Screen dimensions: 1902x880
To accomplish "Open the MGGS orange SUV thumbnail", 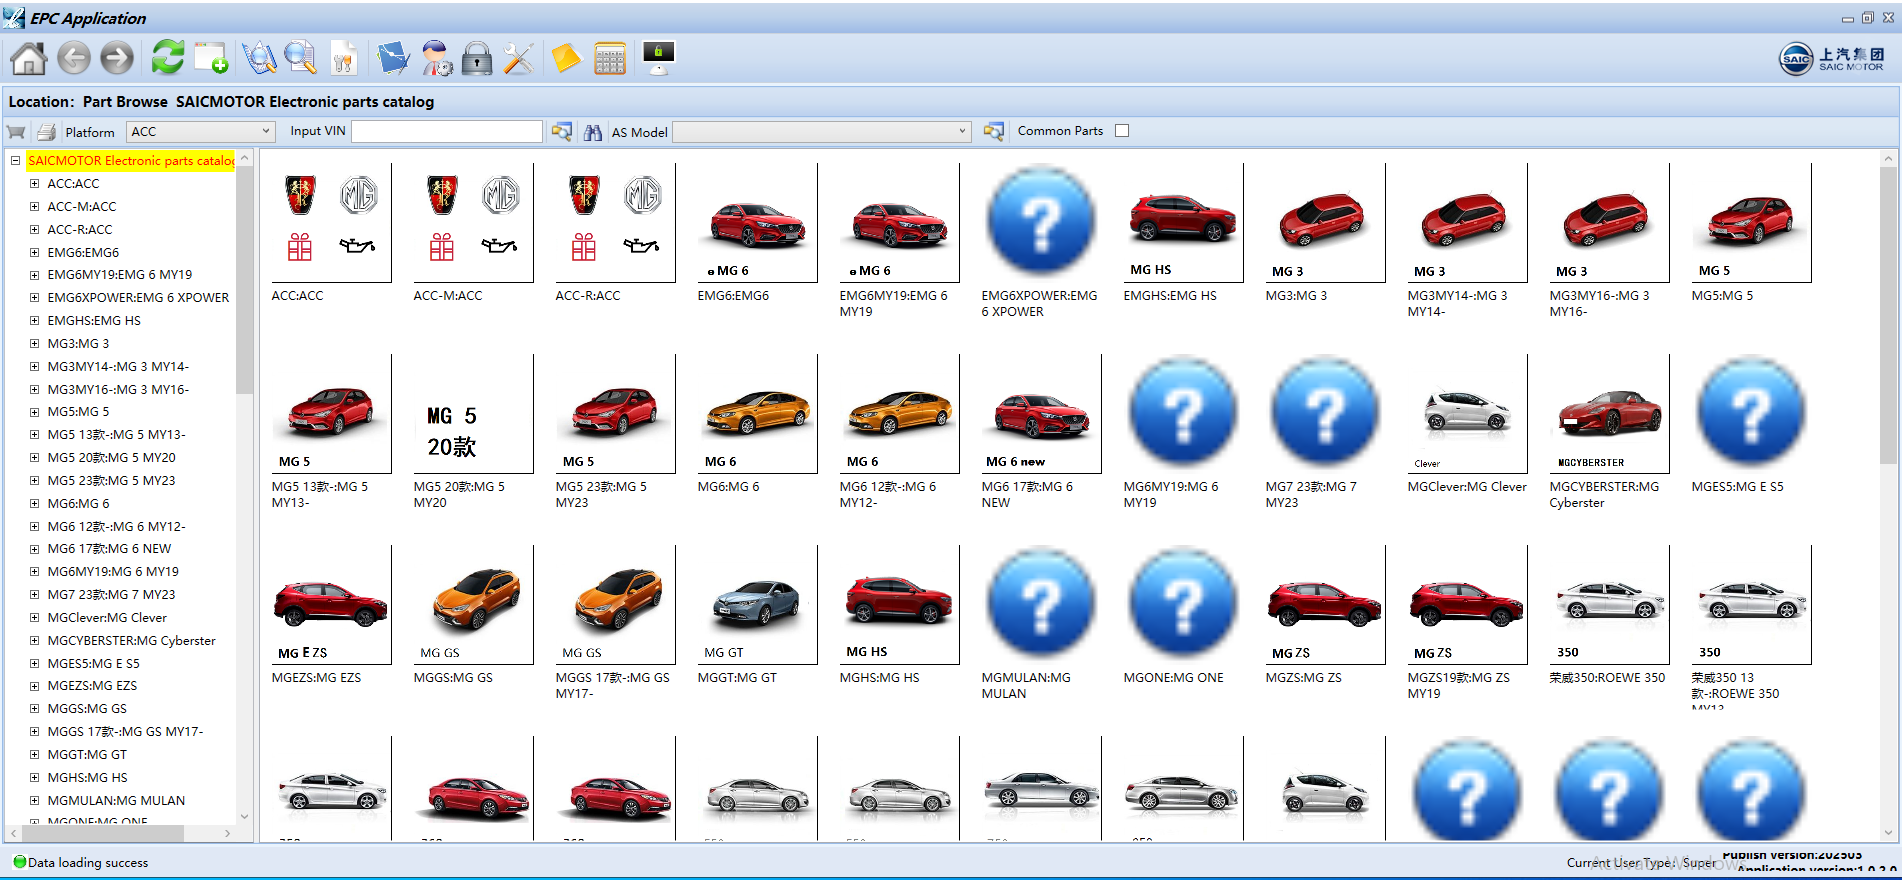I will 473,604.
